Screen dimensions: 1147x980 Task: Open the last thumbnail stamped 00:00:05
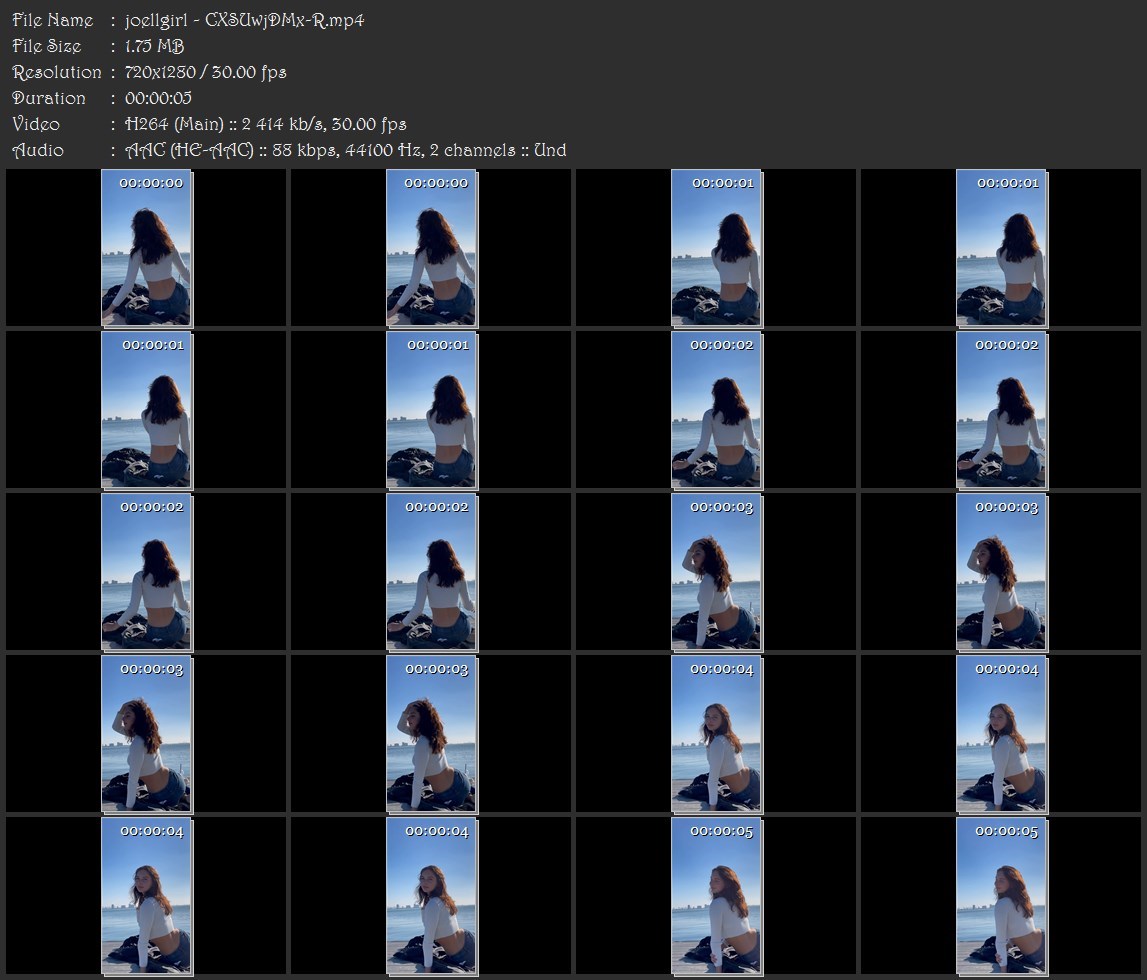pyautogui.click(x=1001, y=896)
